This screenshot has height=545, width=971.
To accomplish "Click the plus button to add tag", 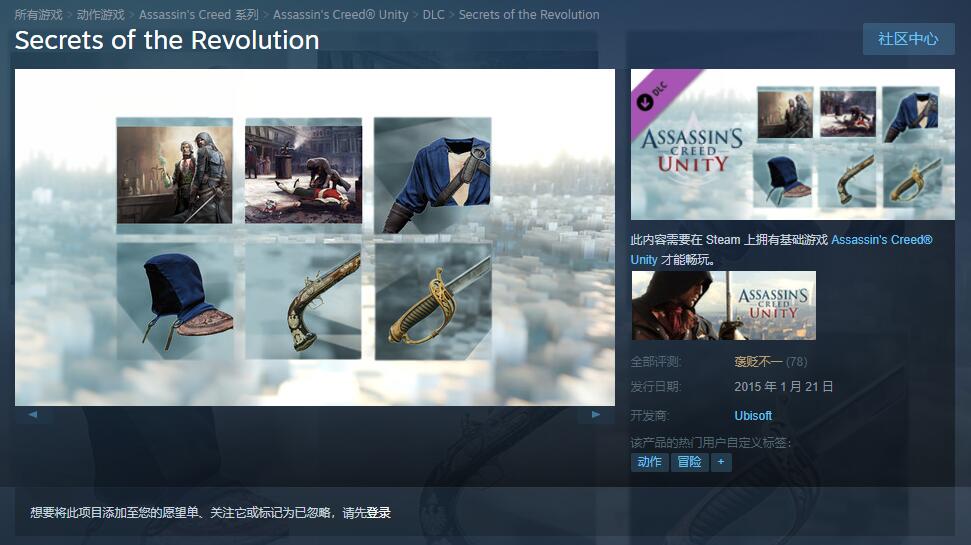I will [721, 462].
